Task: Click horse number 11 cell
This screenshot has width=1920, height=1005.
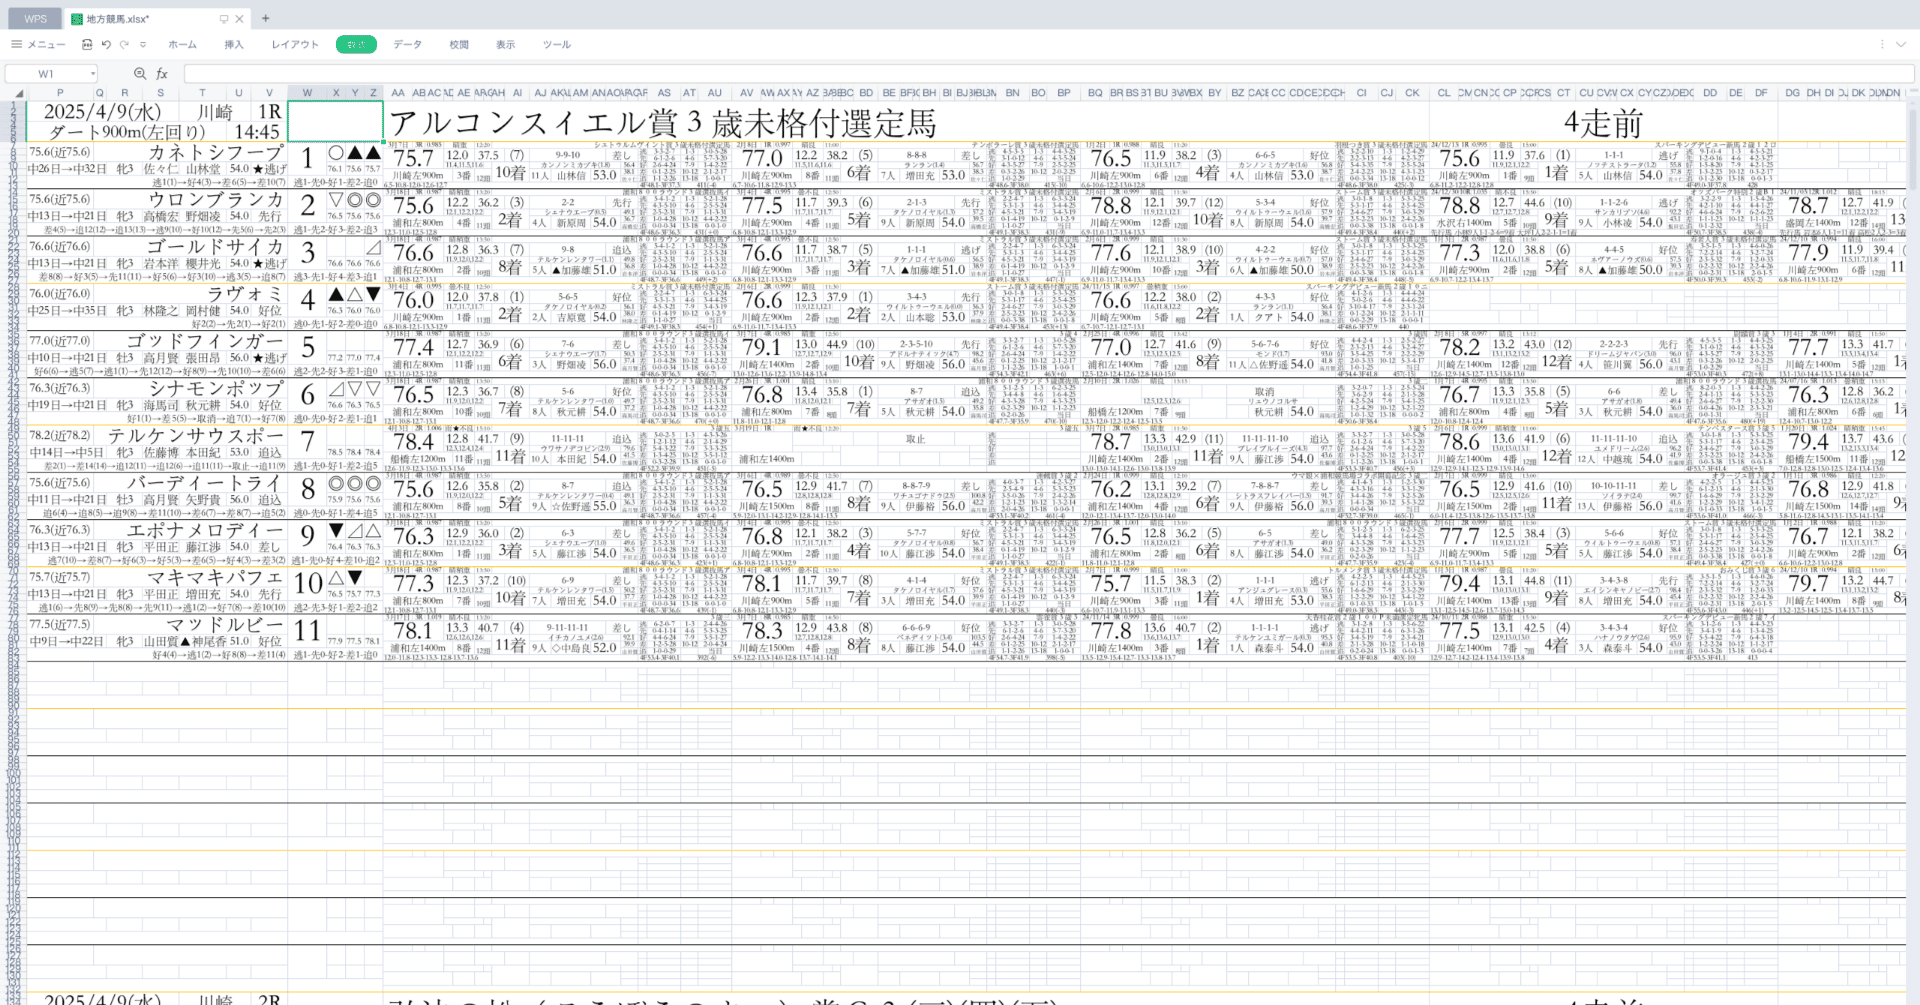Action: (x=307, y=630)
